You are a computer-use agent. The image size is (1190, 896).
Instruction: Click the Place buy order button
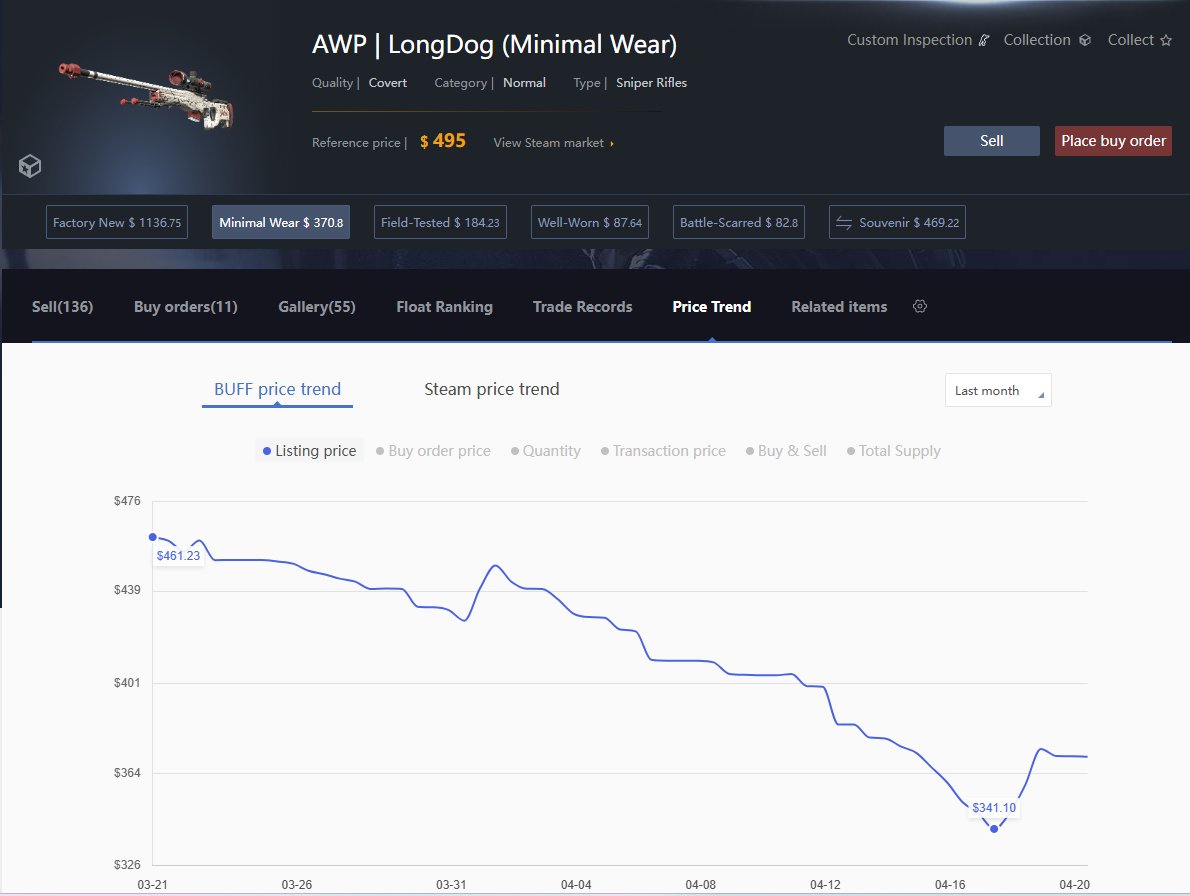(1113, 141)
